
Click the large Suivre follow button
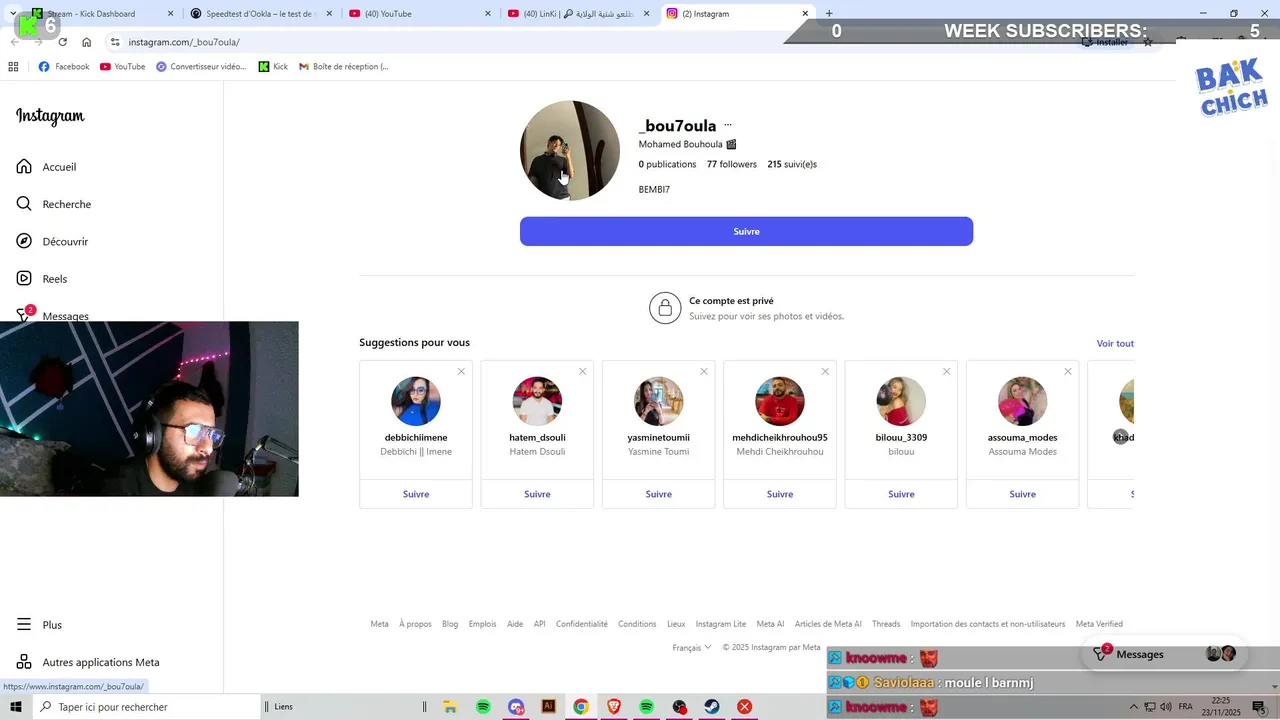746,231
